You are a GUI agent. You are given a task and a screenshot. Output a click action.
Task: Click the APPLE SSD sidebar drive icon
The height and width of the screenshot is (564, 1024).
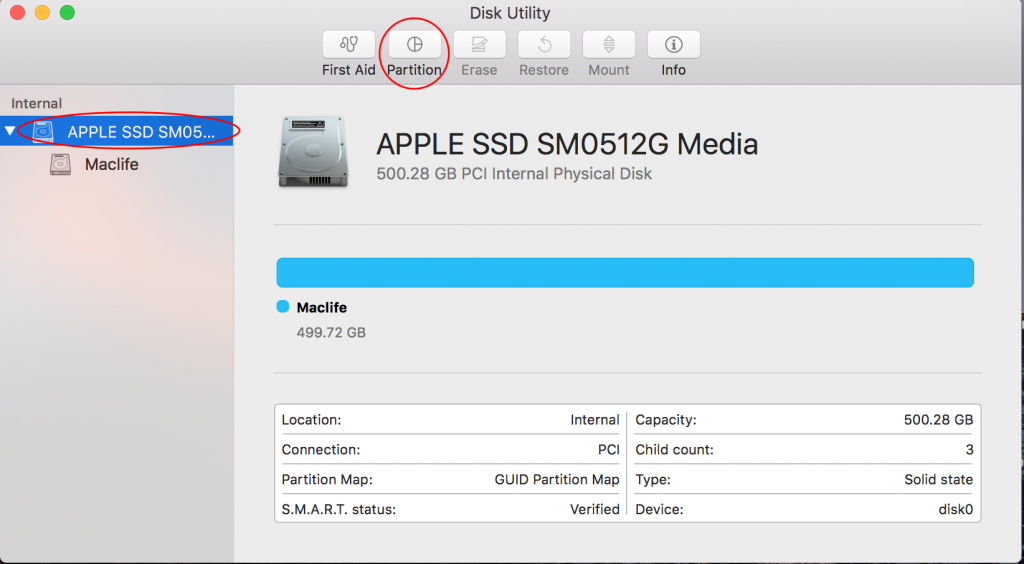coord(43,131)
